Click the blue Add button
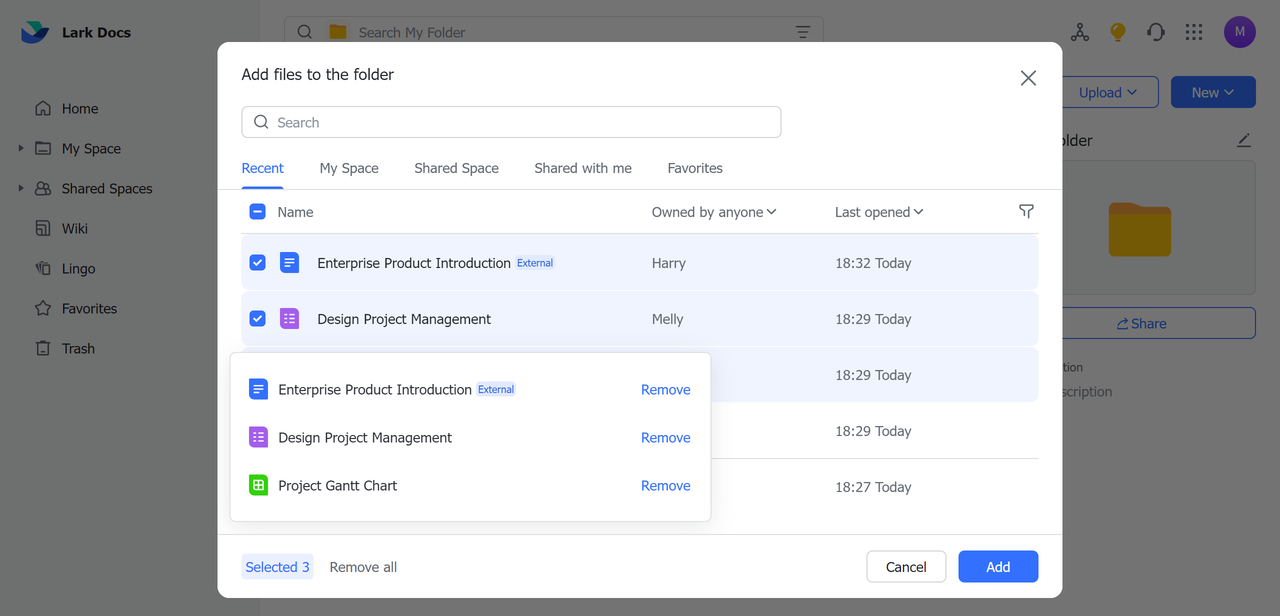 [x=997, y=566]
